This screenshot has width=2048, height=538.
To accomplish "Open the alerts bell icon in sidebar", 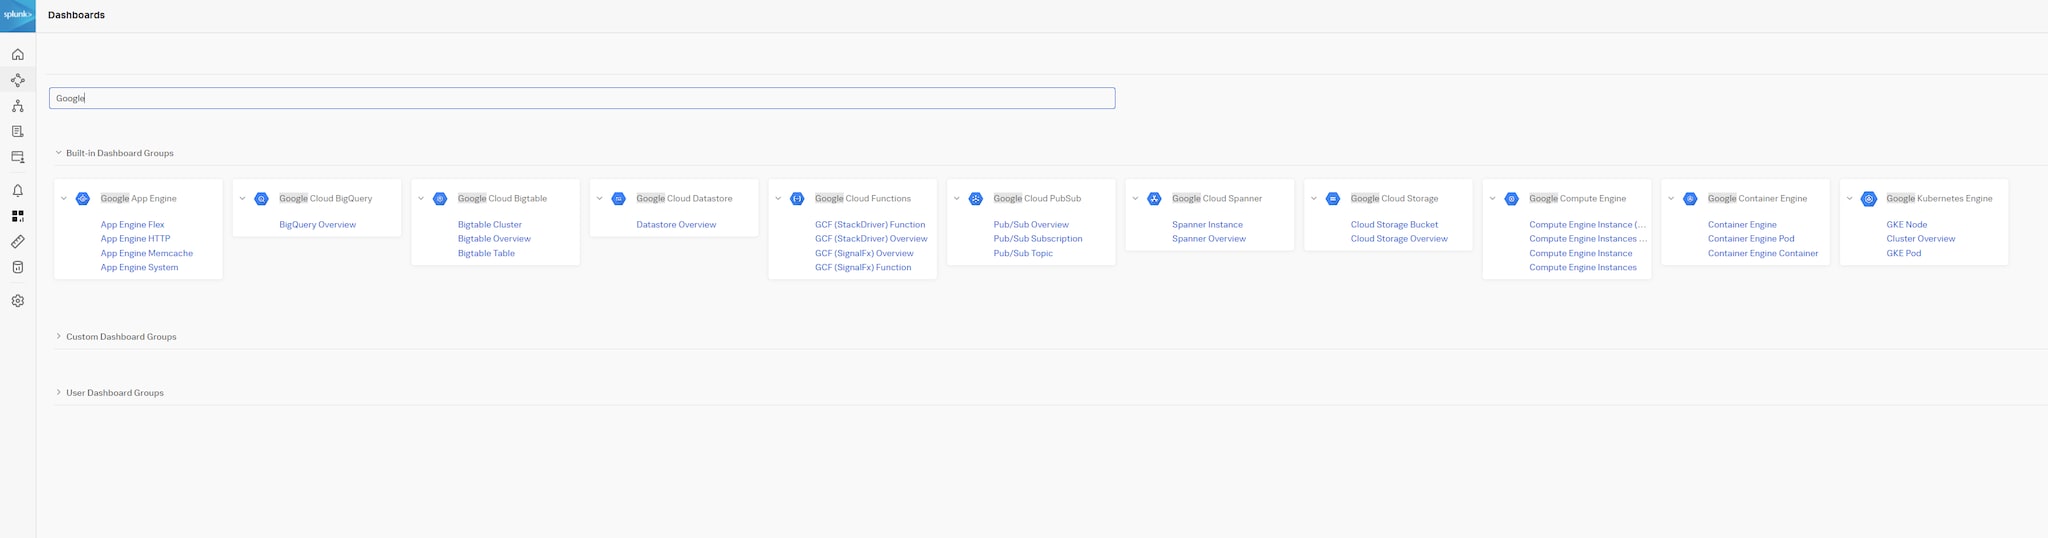I will [x=17, y=190].
